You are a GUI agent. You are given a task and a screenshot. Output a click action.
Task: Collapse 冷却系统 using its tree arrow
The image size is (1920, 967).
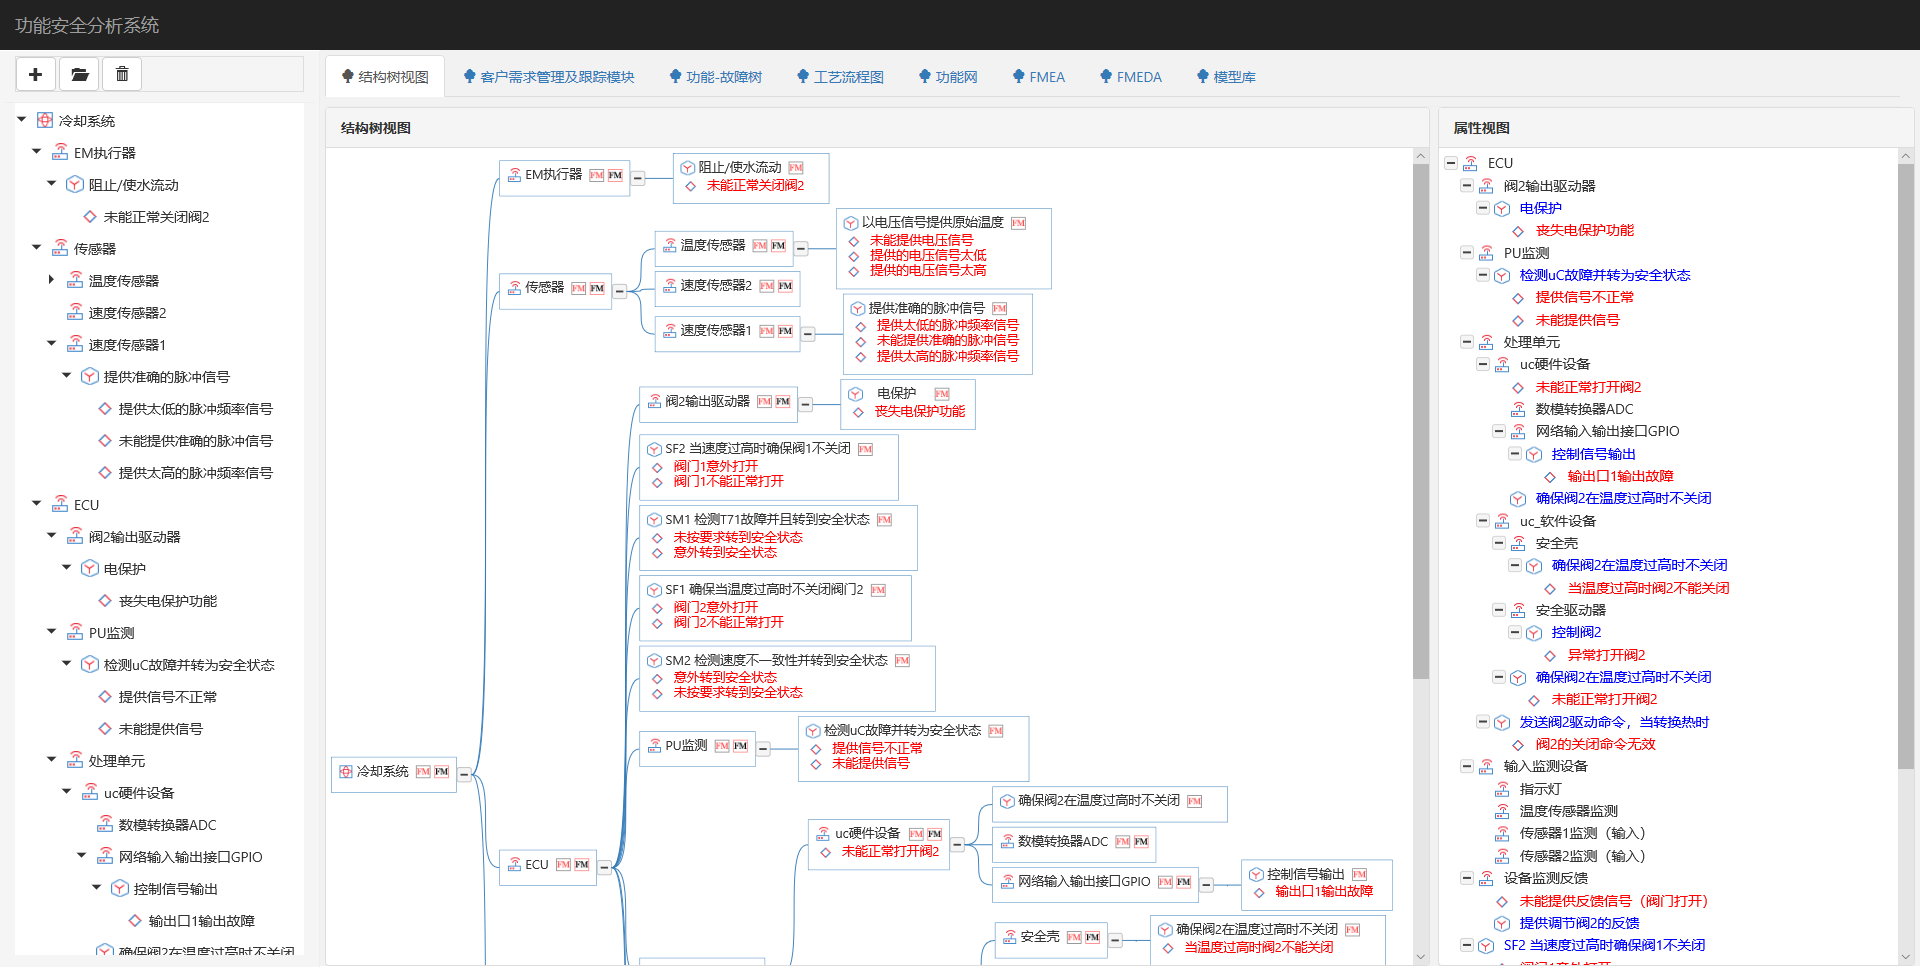pyautogui.click(x=20, y=119)
